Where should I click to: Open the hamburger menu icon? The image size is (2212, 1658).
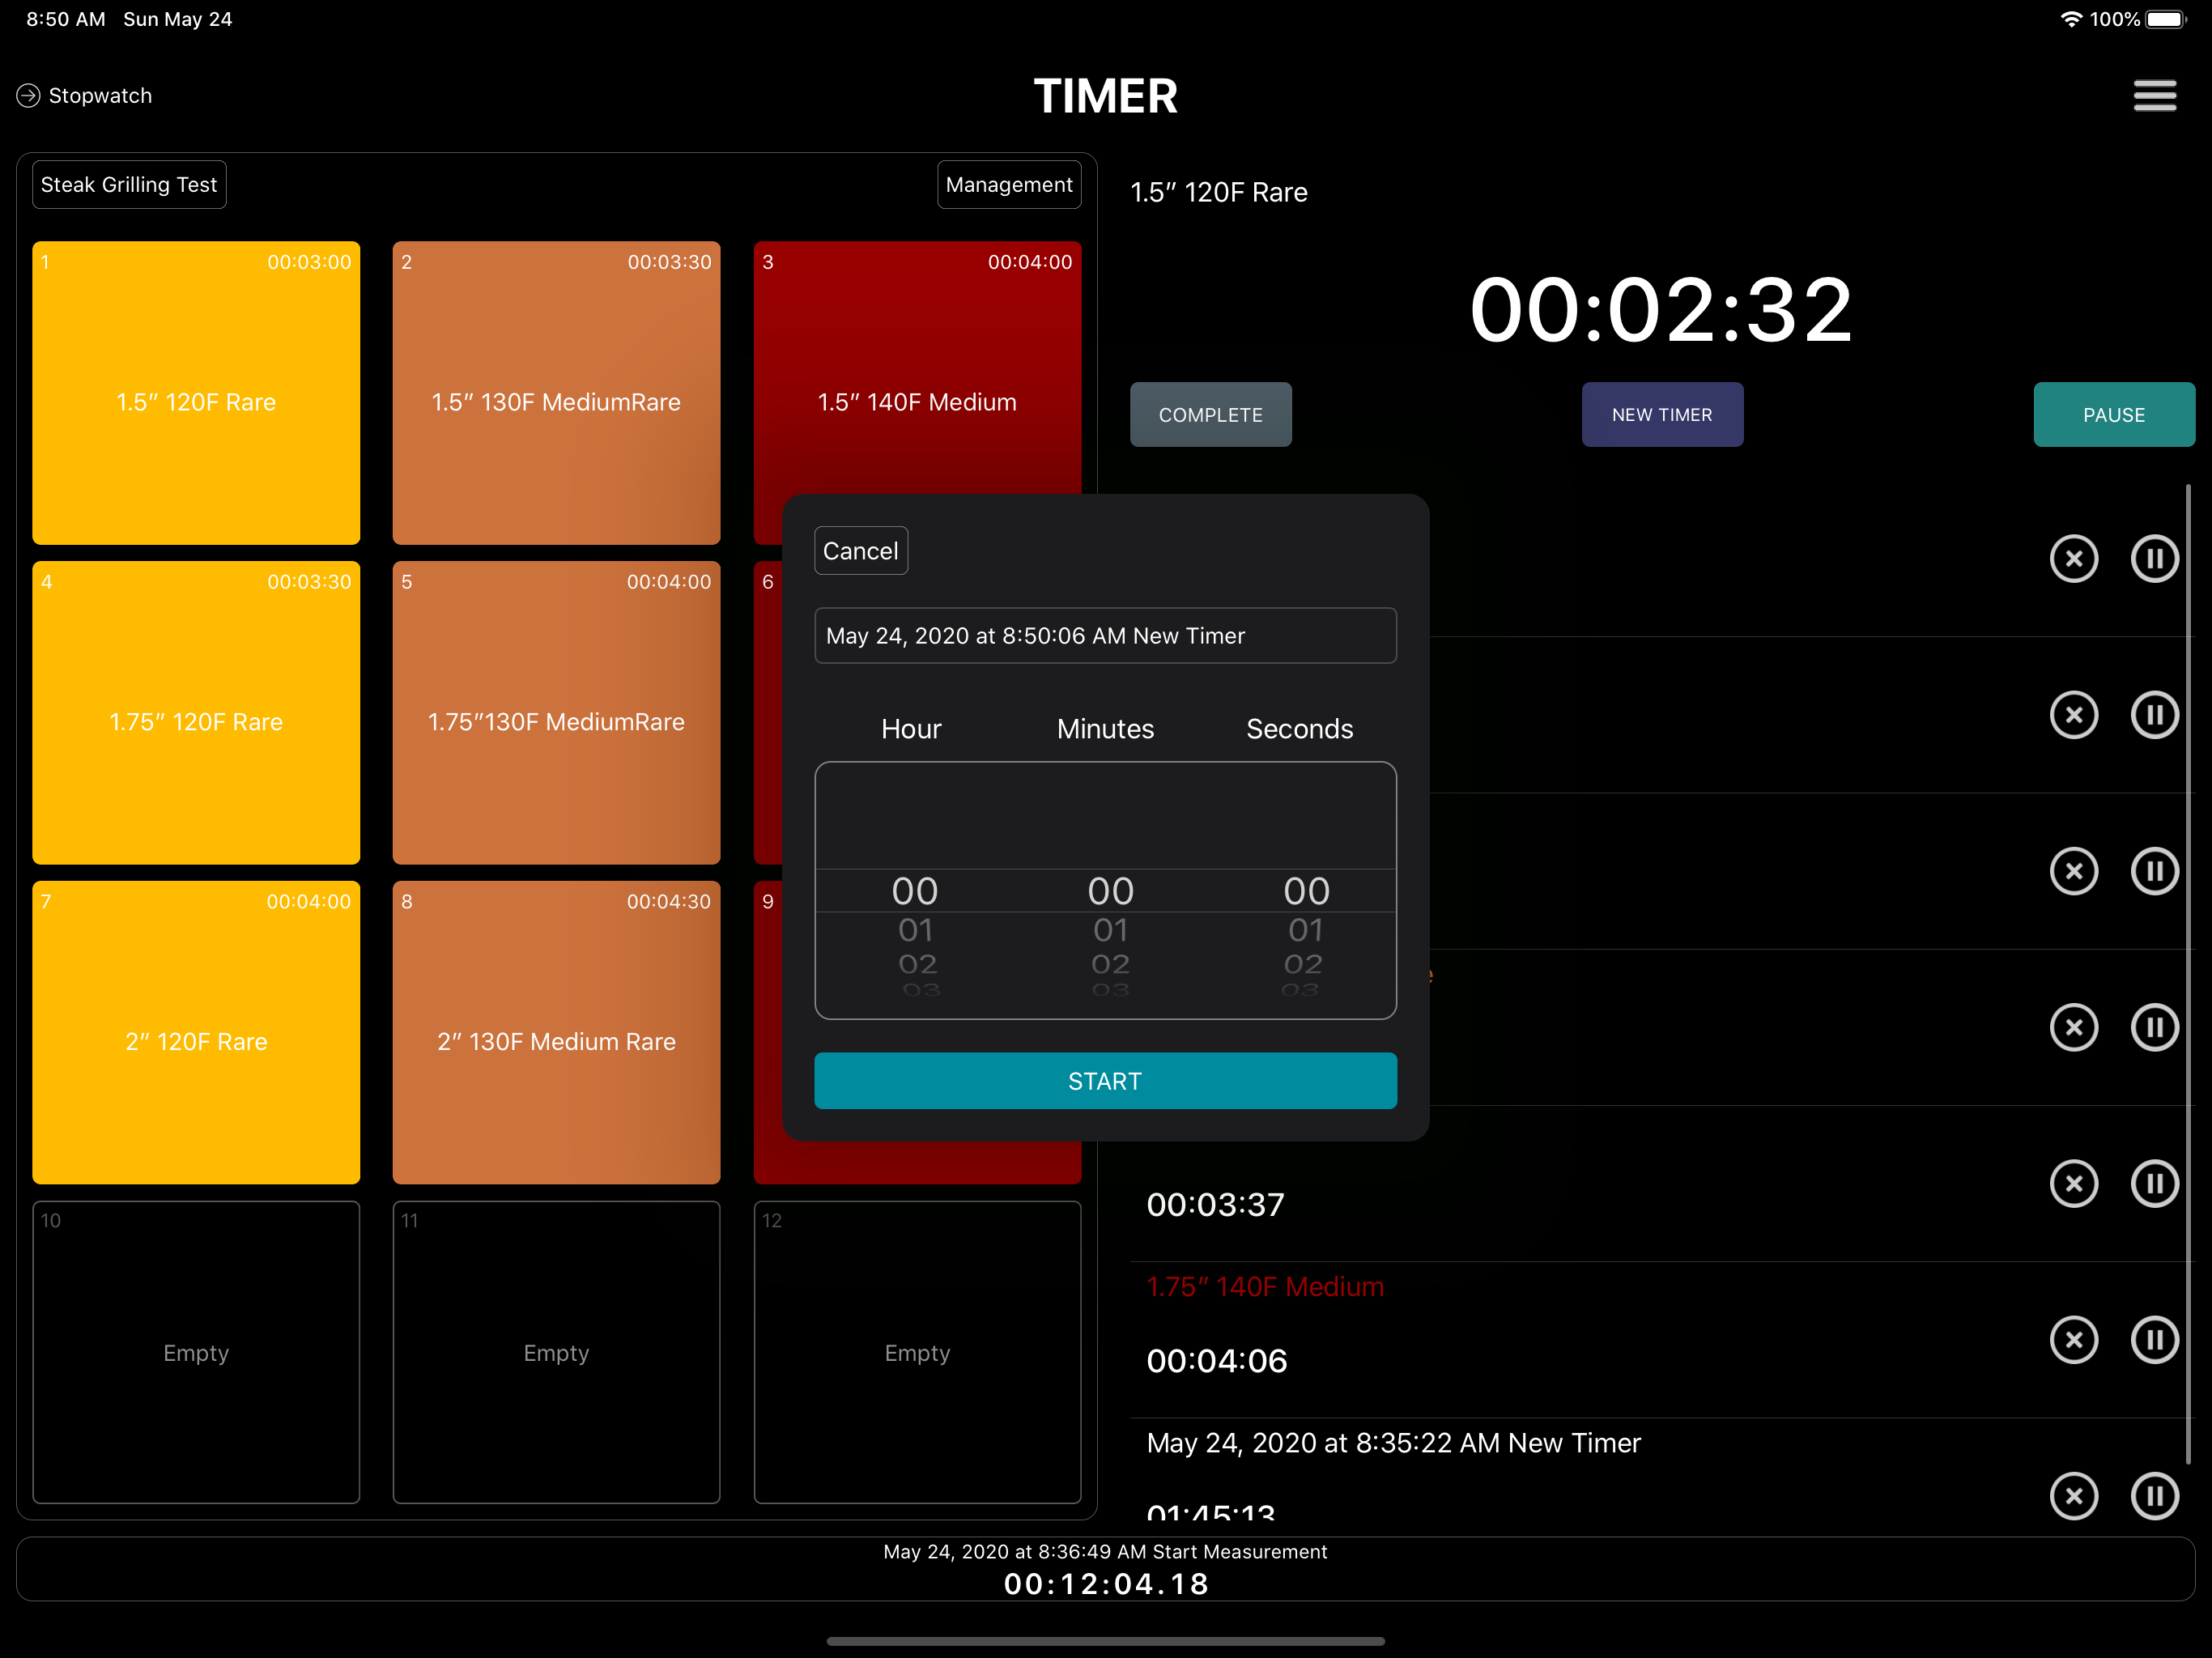tap(2154, 96)
